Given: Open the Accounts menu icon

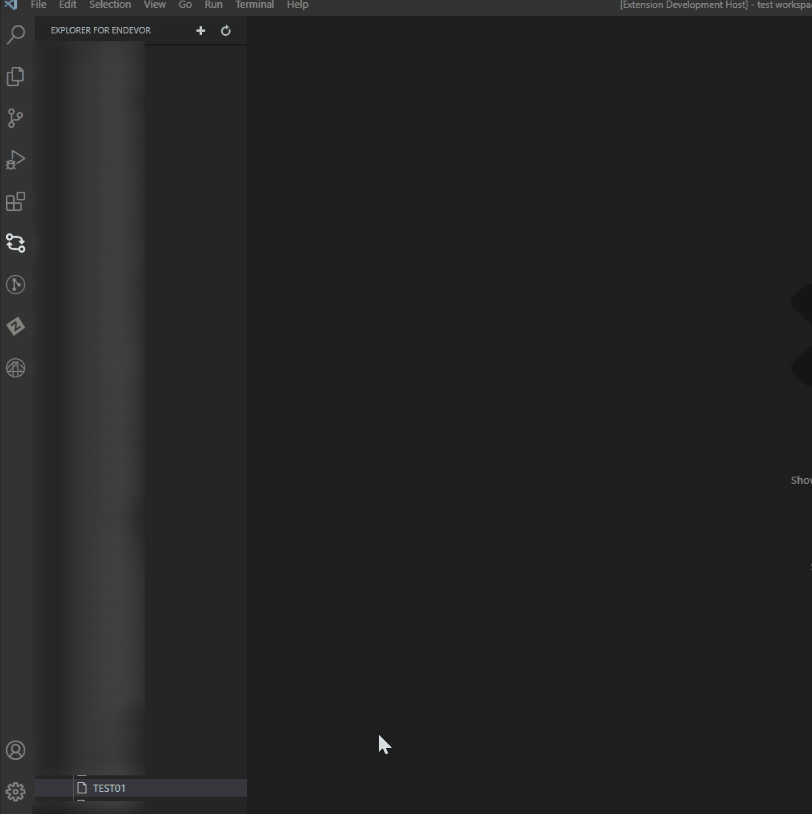Looking at the screenshot, I should click(x=16, y=750).
